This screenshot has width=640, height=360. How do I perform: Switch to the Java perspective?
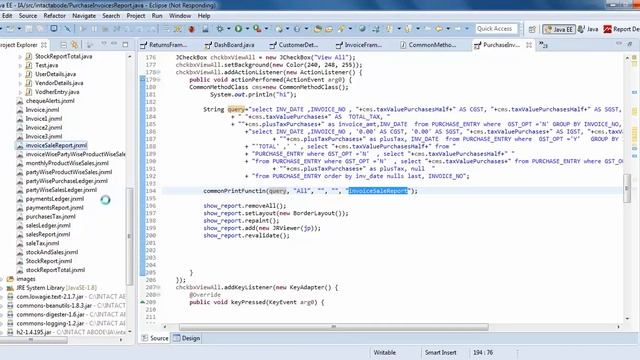tap(588, 29)
